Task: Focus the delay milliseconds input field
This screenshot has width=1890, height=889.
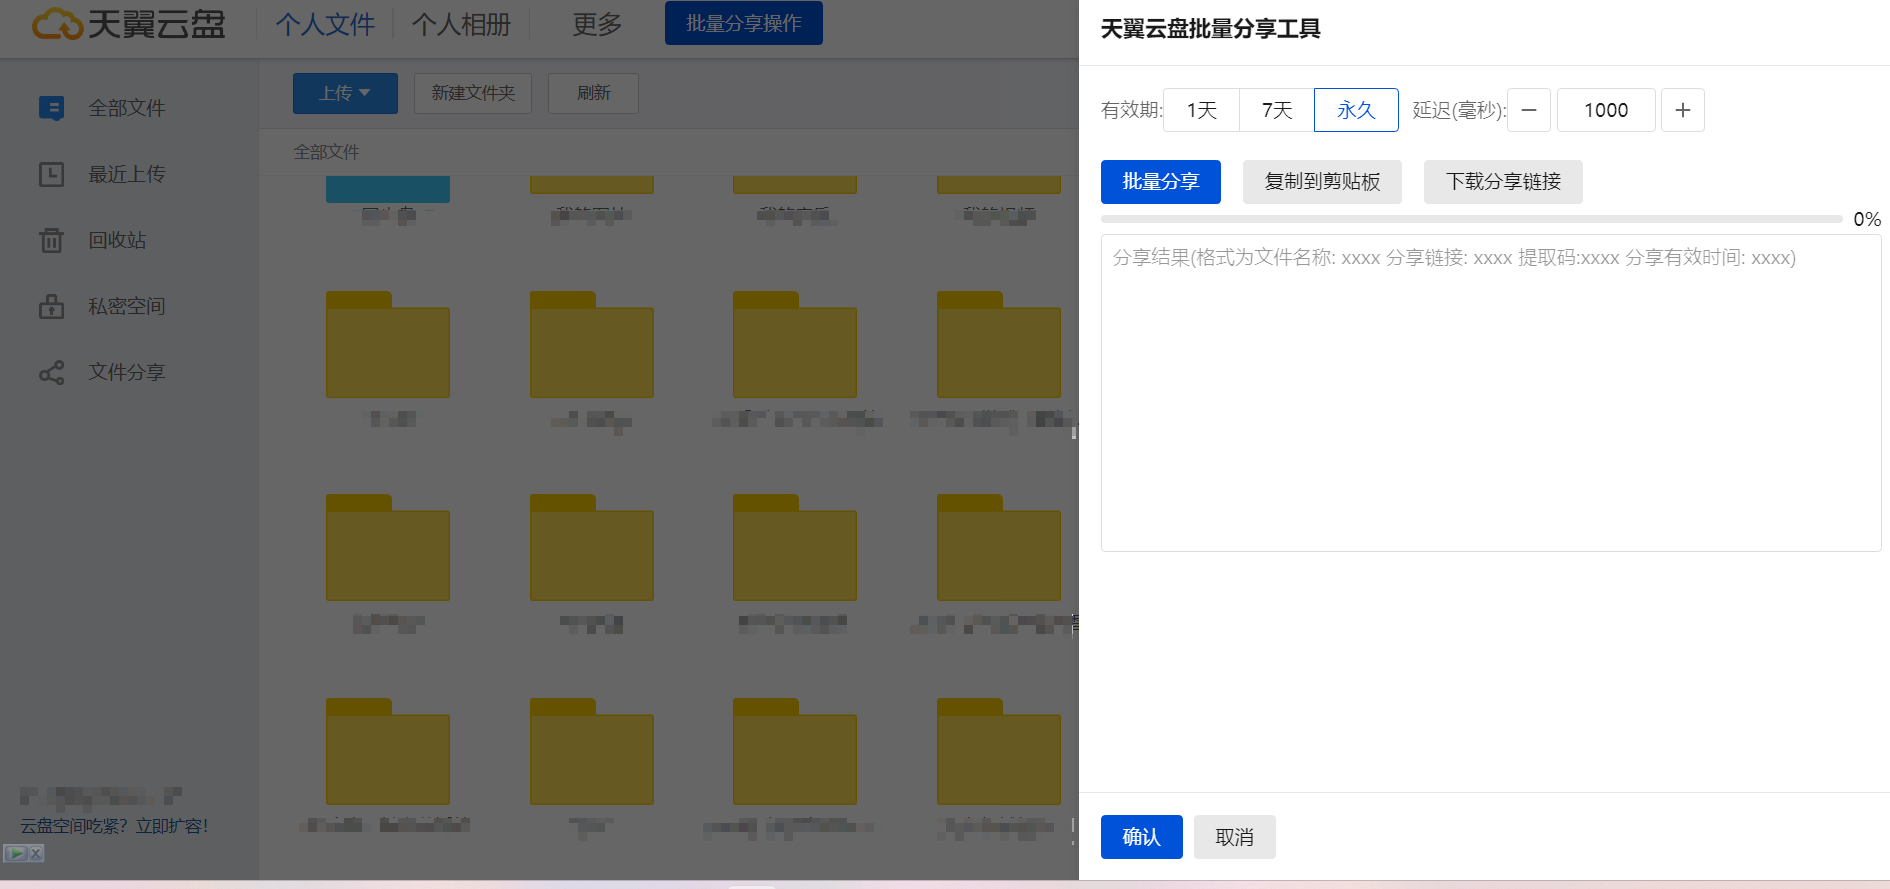Action: 1606,110
